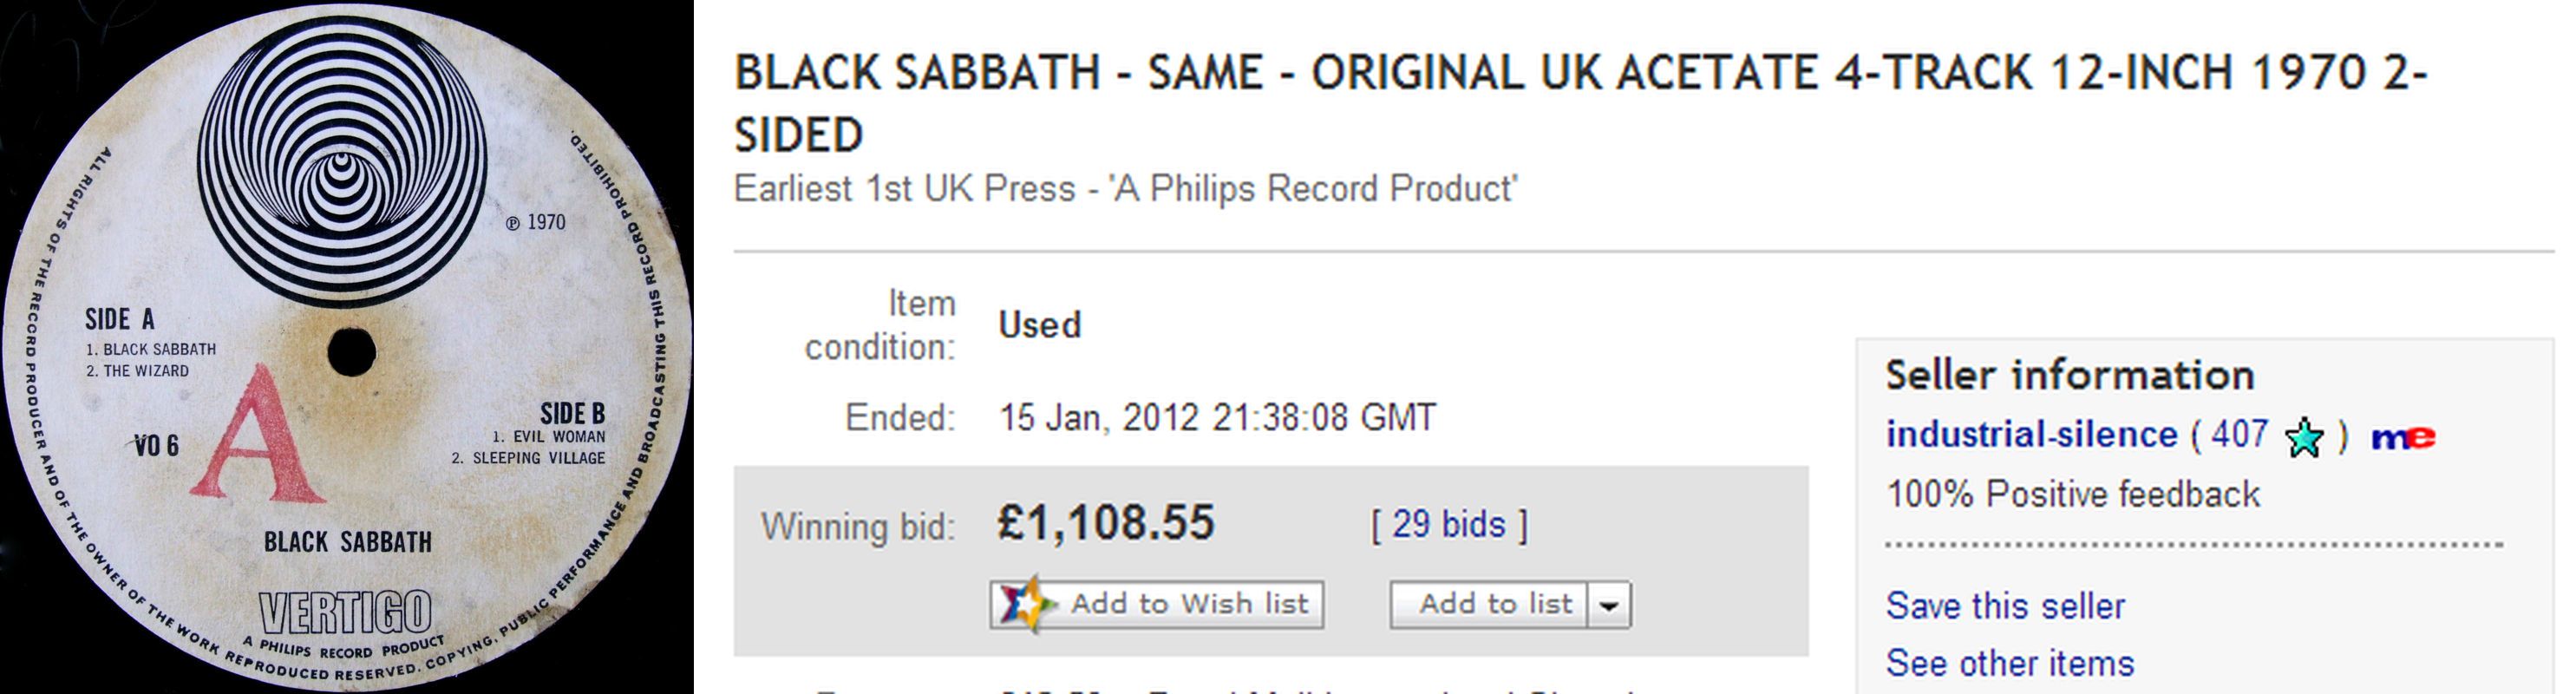Select Save this seller link

point(2004,606)
